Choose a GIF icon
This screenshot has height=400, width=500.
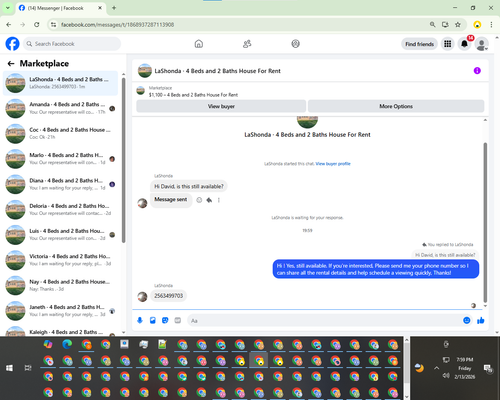click(x=178, y=320)
